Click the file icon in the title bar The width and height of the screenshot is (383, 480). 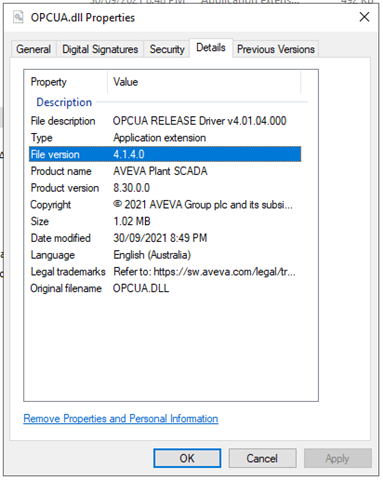pyautogui.click(x=18, y=17)
